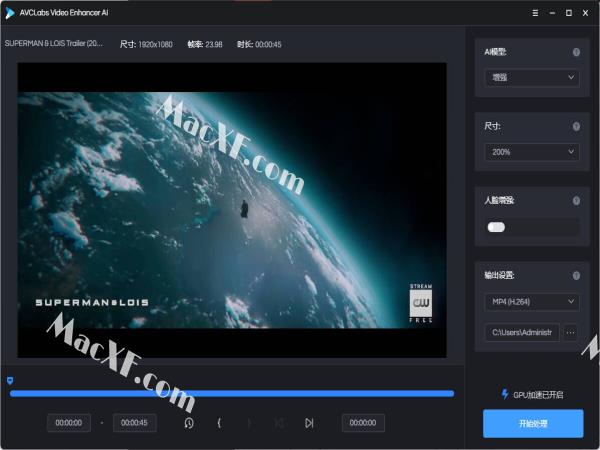Show help for 尺寸 setting
Viewport: 600px width, 450px height.
(x=576, y=126)
